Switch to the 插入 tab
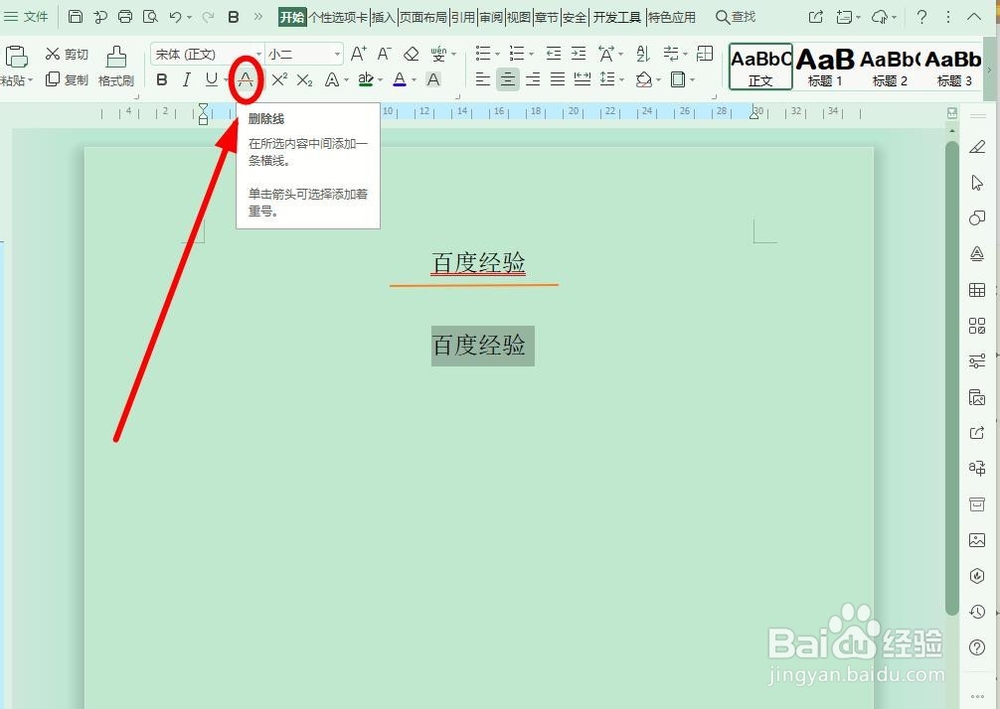 (x=383, y=17)
